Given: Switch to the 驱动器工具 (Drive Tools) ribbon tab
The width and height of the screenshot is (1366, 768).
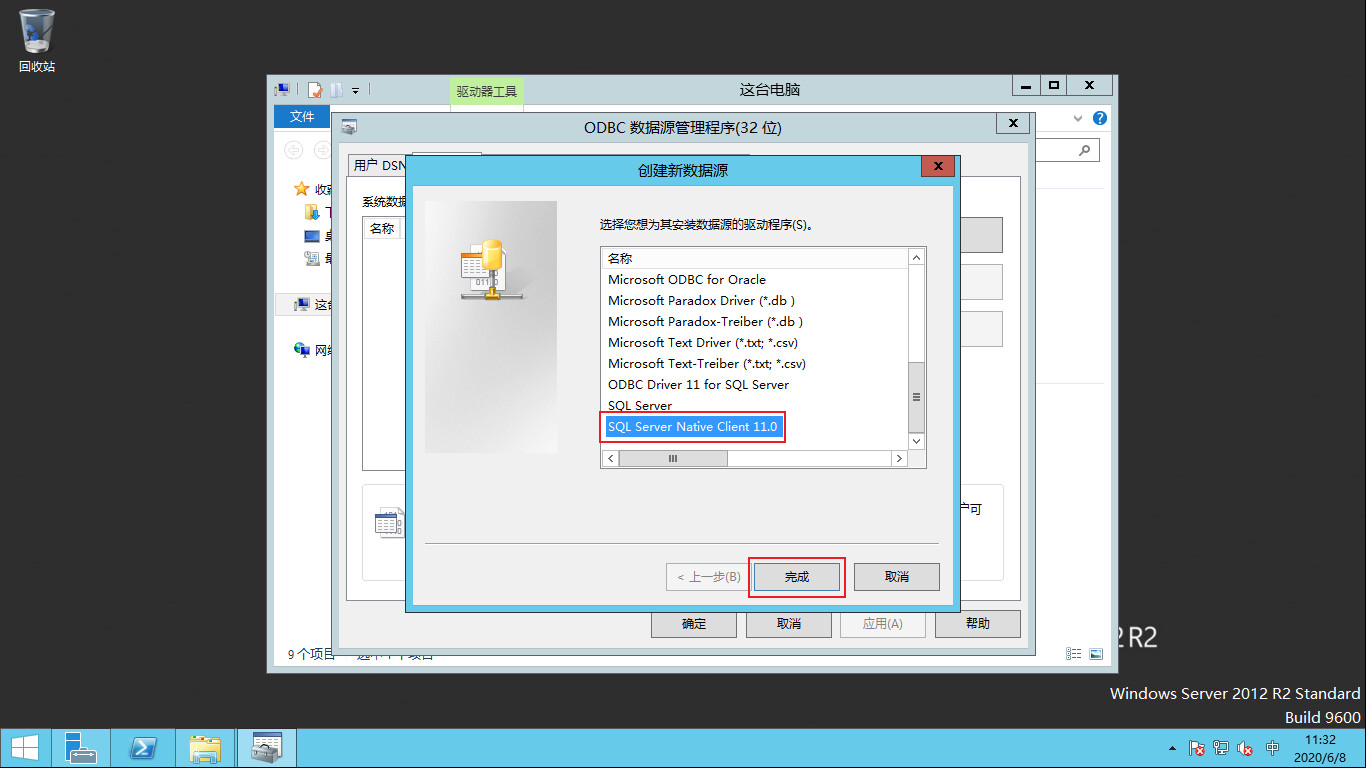Looking at the screenshot, I should 486,90.
